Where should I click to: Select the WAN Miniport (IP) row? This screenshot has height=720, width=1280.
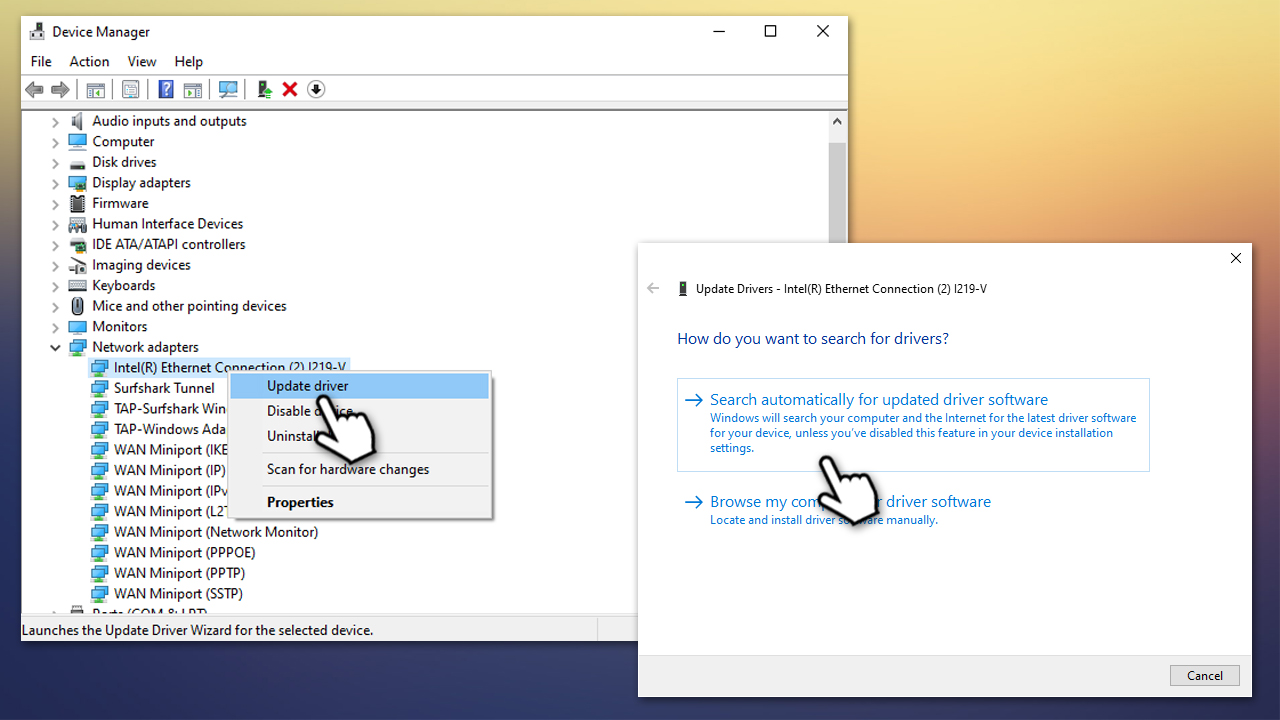(159, 470)
